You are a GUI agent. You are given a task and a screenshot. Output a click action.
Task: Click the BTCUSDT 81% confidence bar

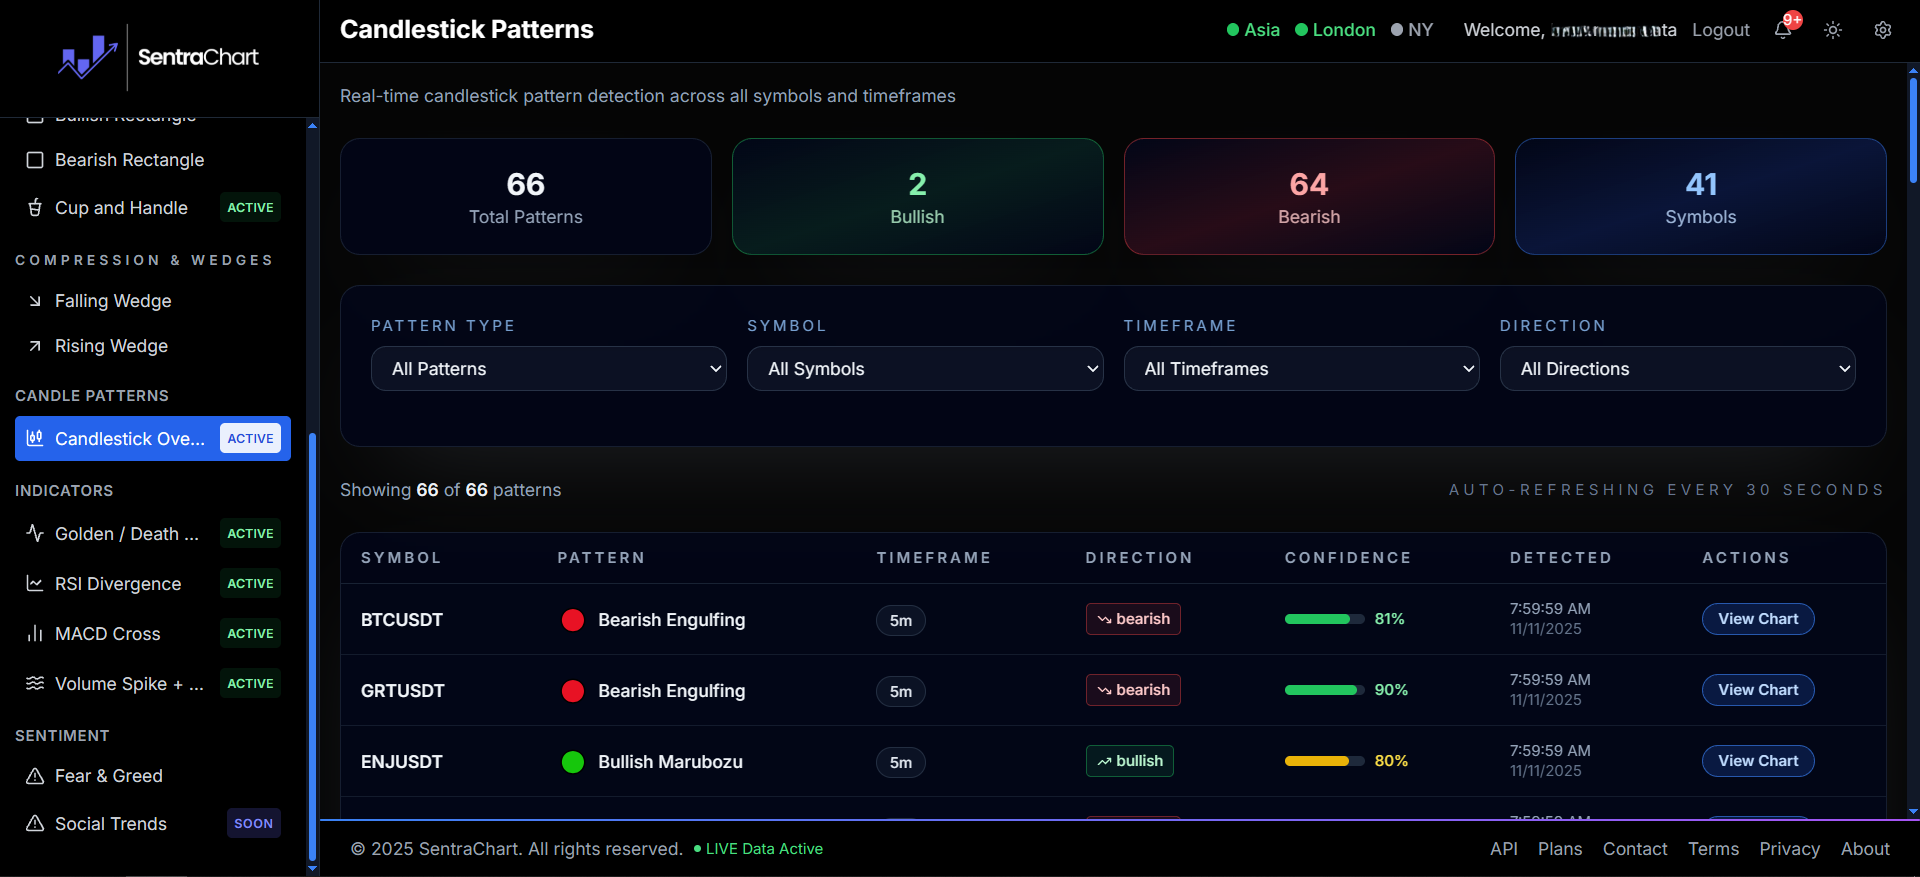point(1325,619)
